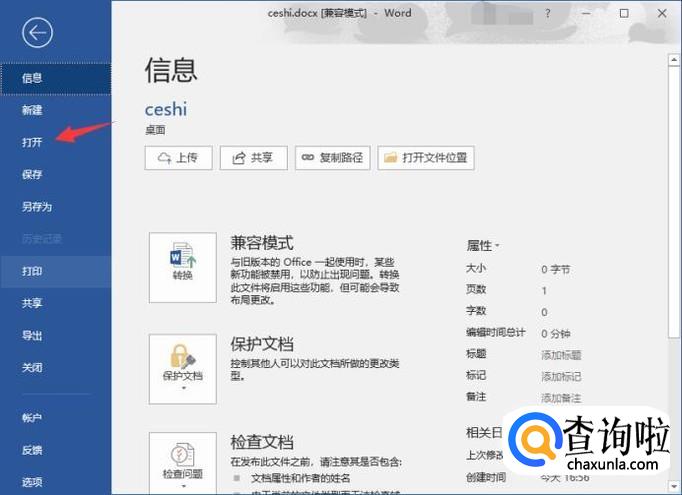Expand the 属性 properties dropdown
The height and width of the screenshot is (495, 682).
tap(483, 246)
